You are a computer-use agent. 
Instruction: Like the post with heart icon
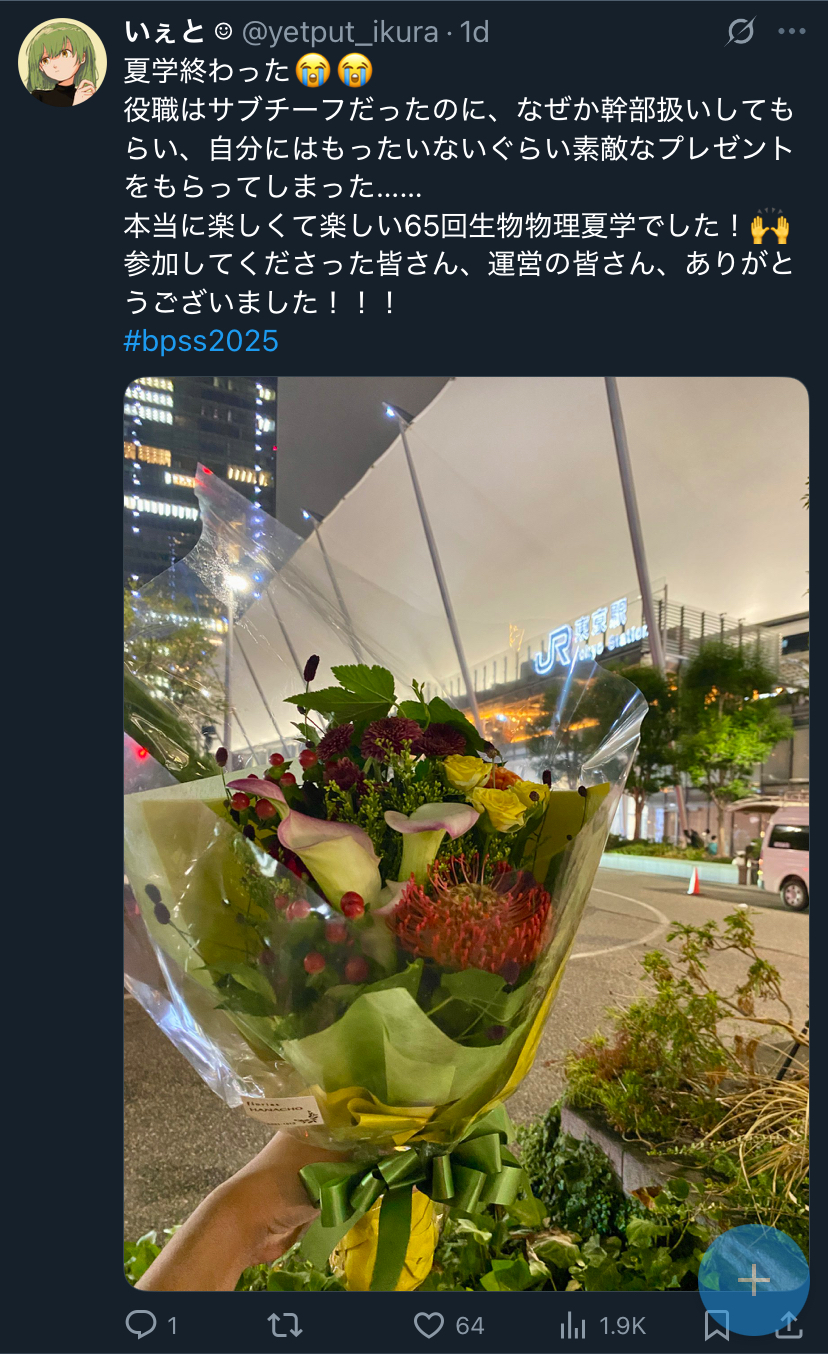click(429, 1326)
